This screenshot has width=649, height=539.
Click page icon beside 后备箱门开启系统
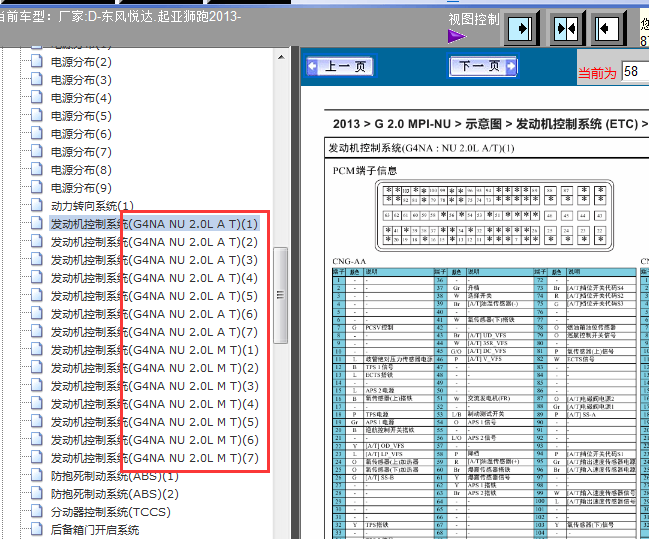[x=36, y=529]
